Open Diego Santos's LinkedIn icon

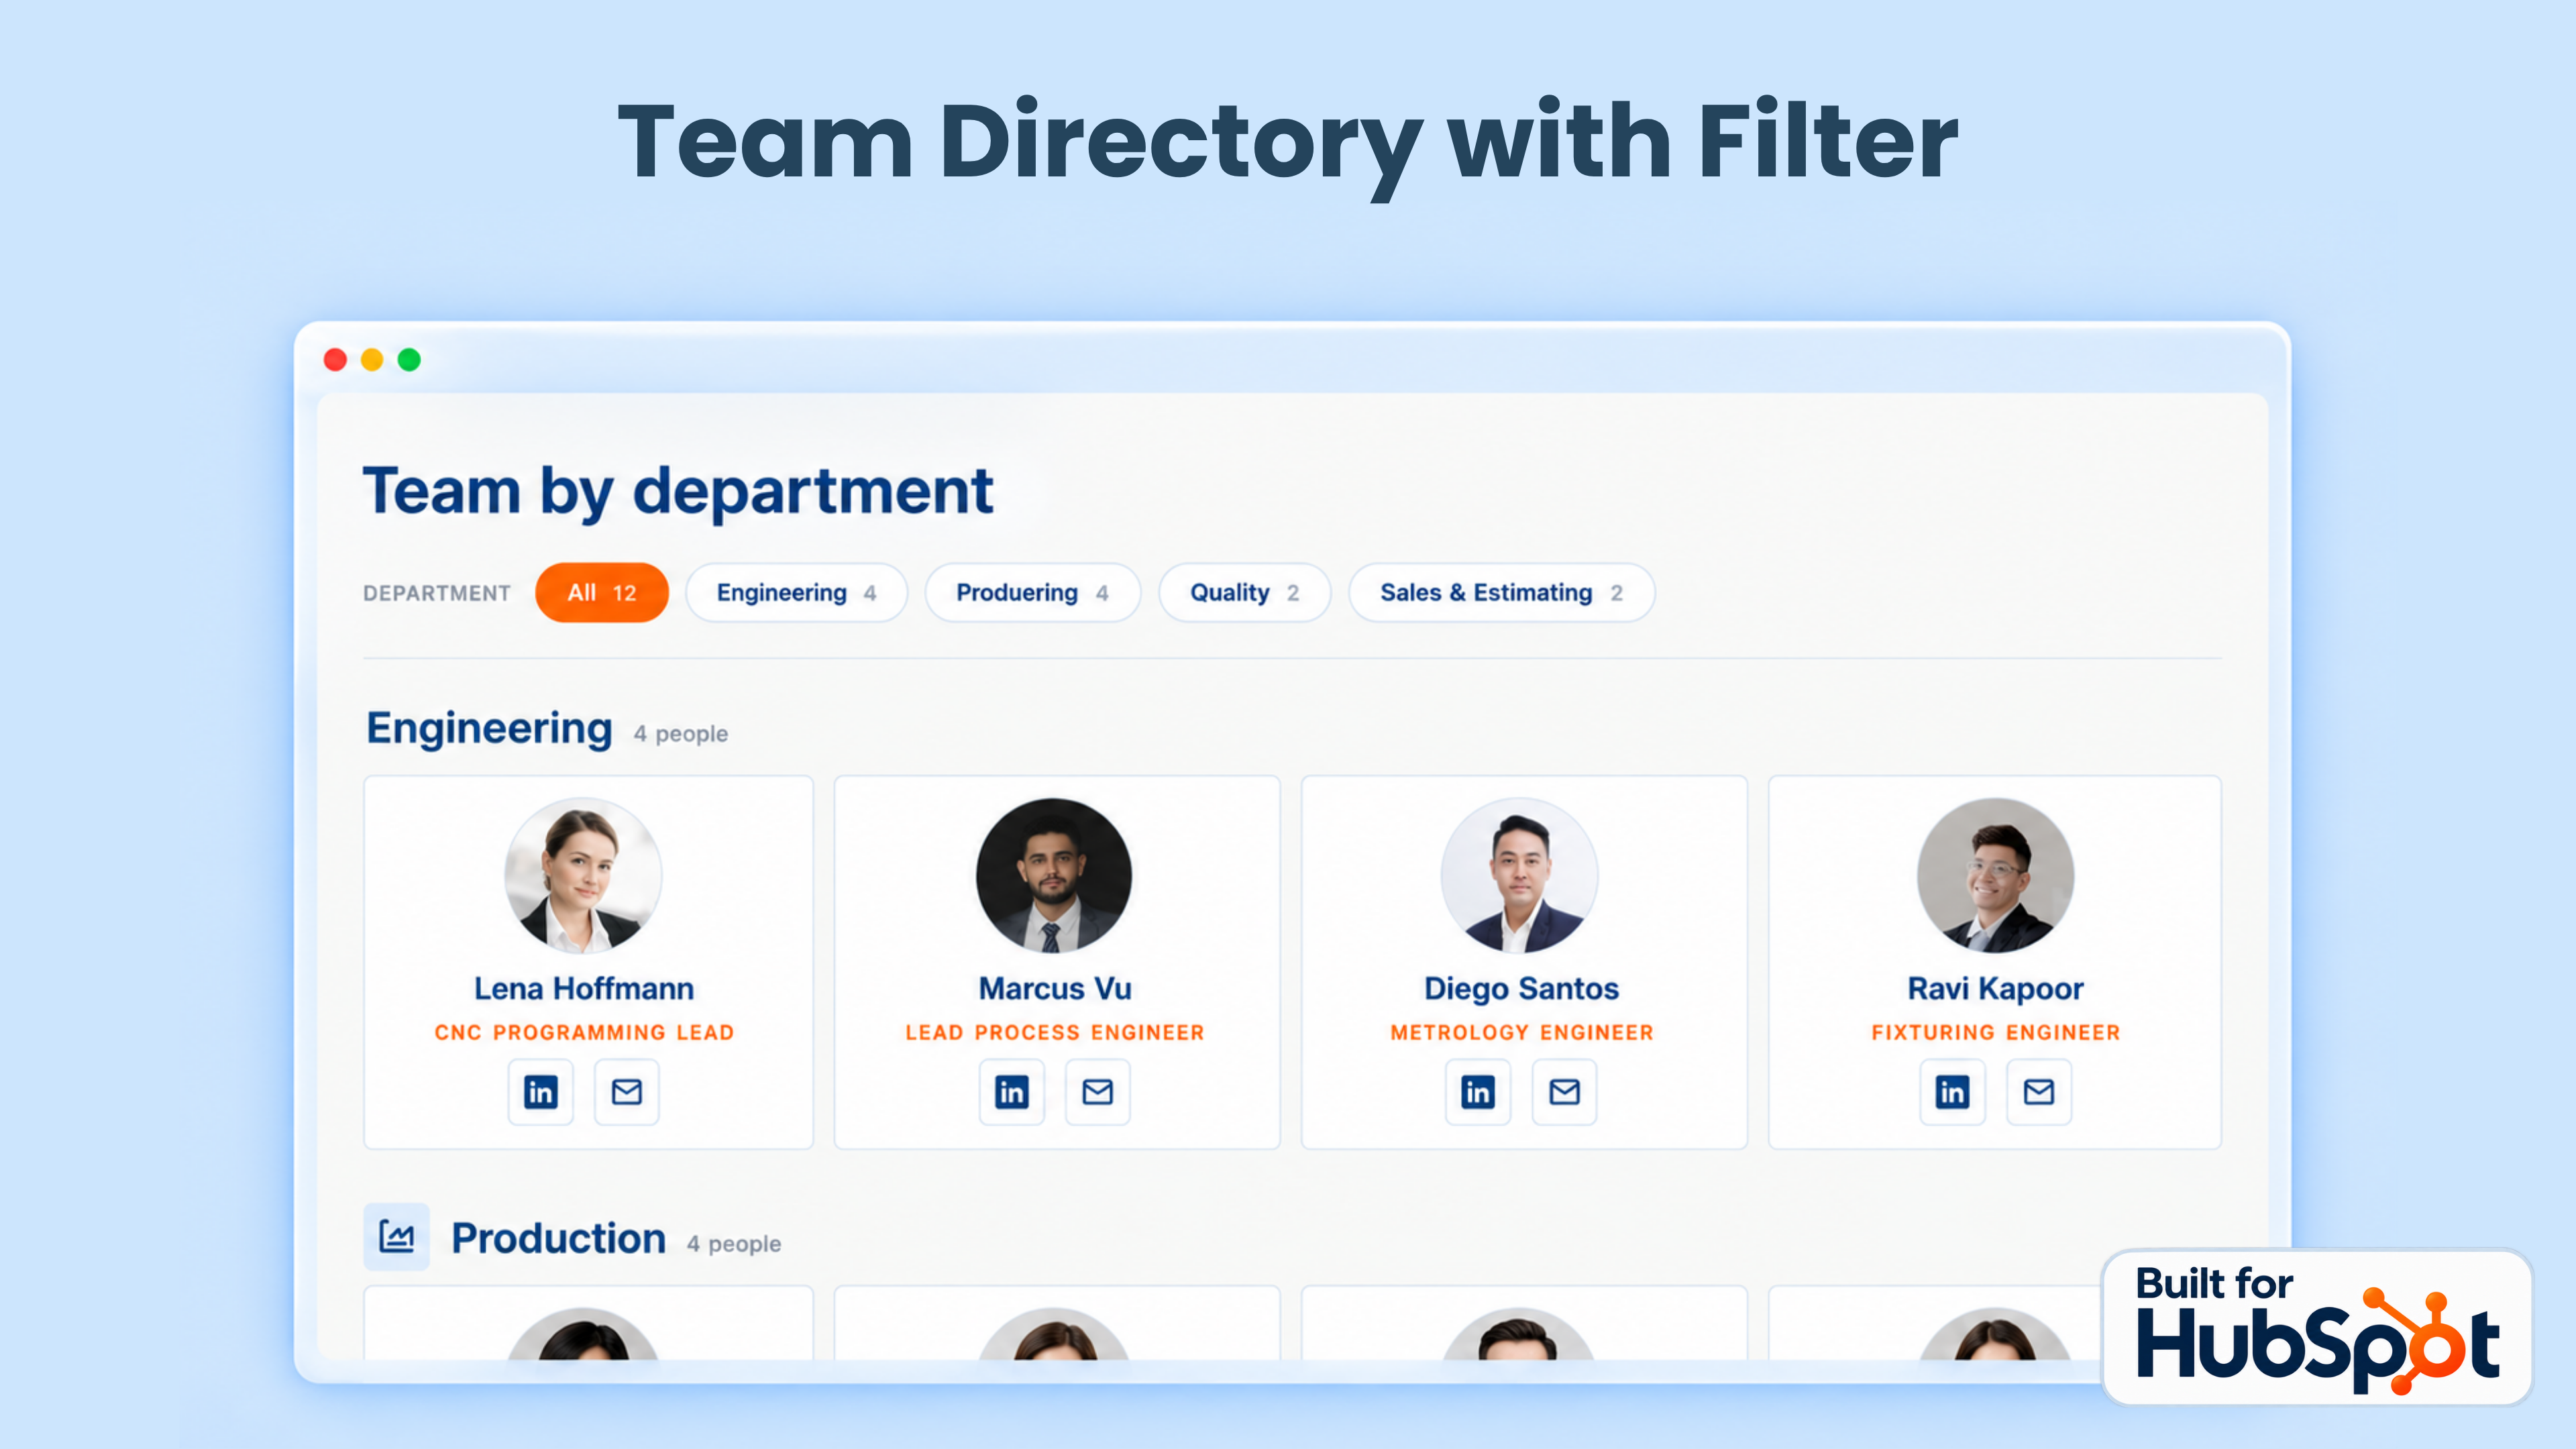point(1478,1091)
